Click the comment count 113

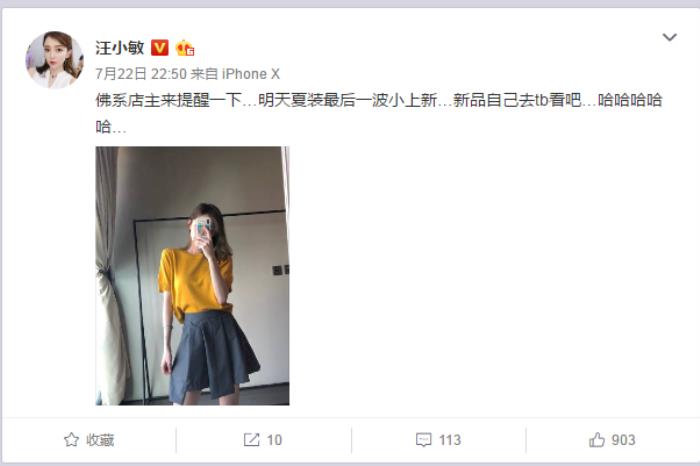pos(450,440)
